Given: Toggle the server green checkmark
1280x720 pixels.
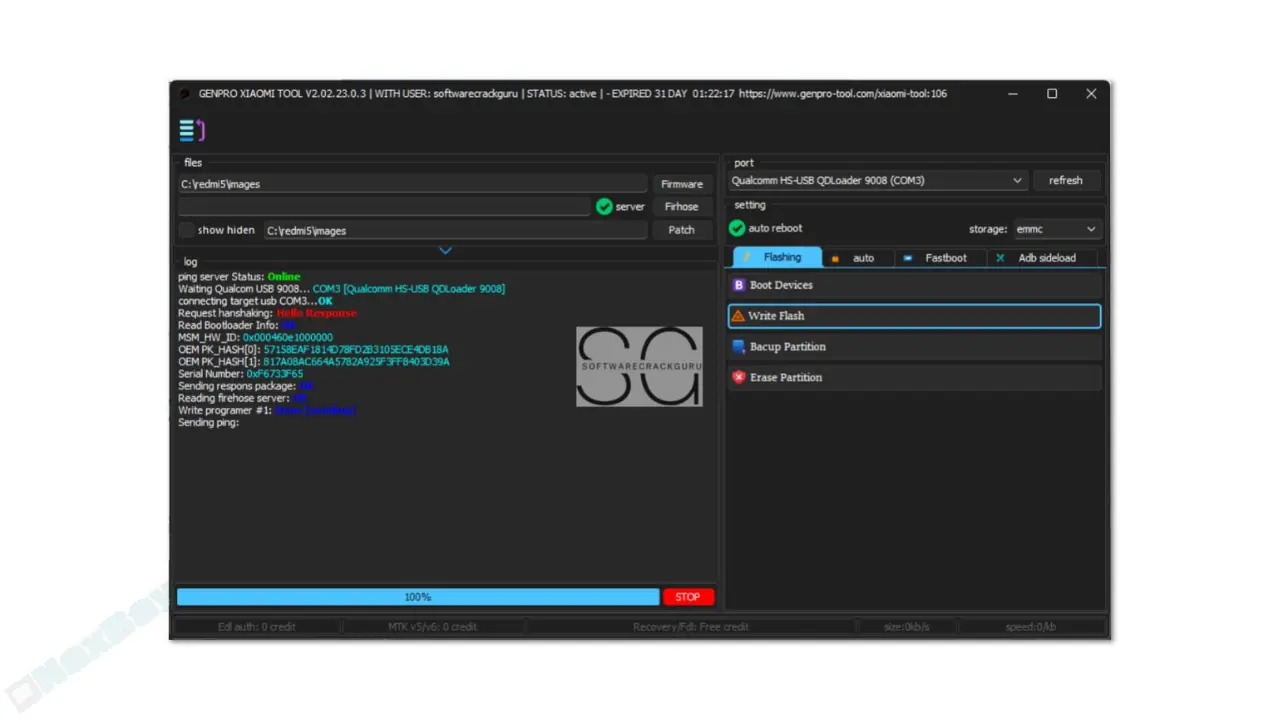Looking at the screenshot, I should 604,207.
